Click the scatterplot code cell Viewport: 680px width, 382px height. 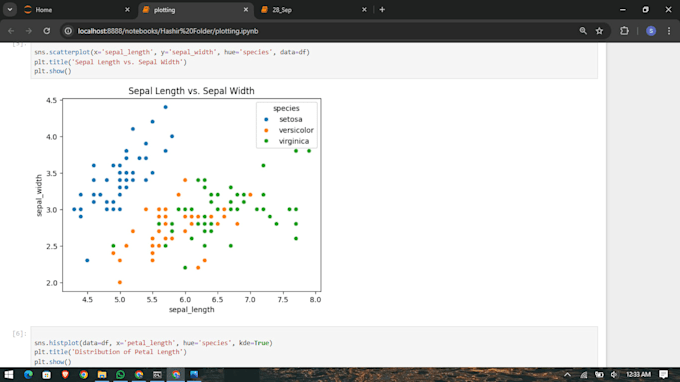(314, 61)
